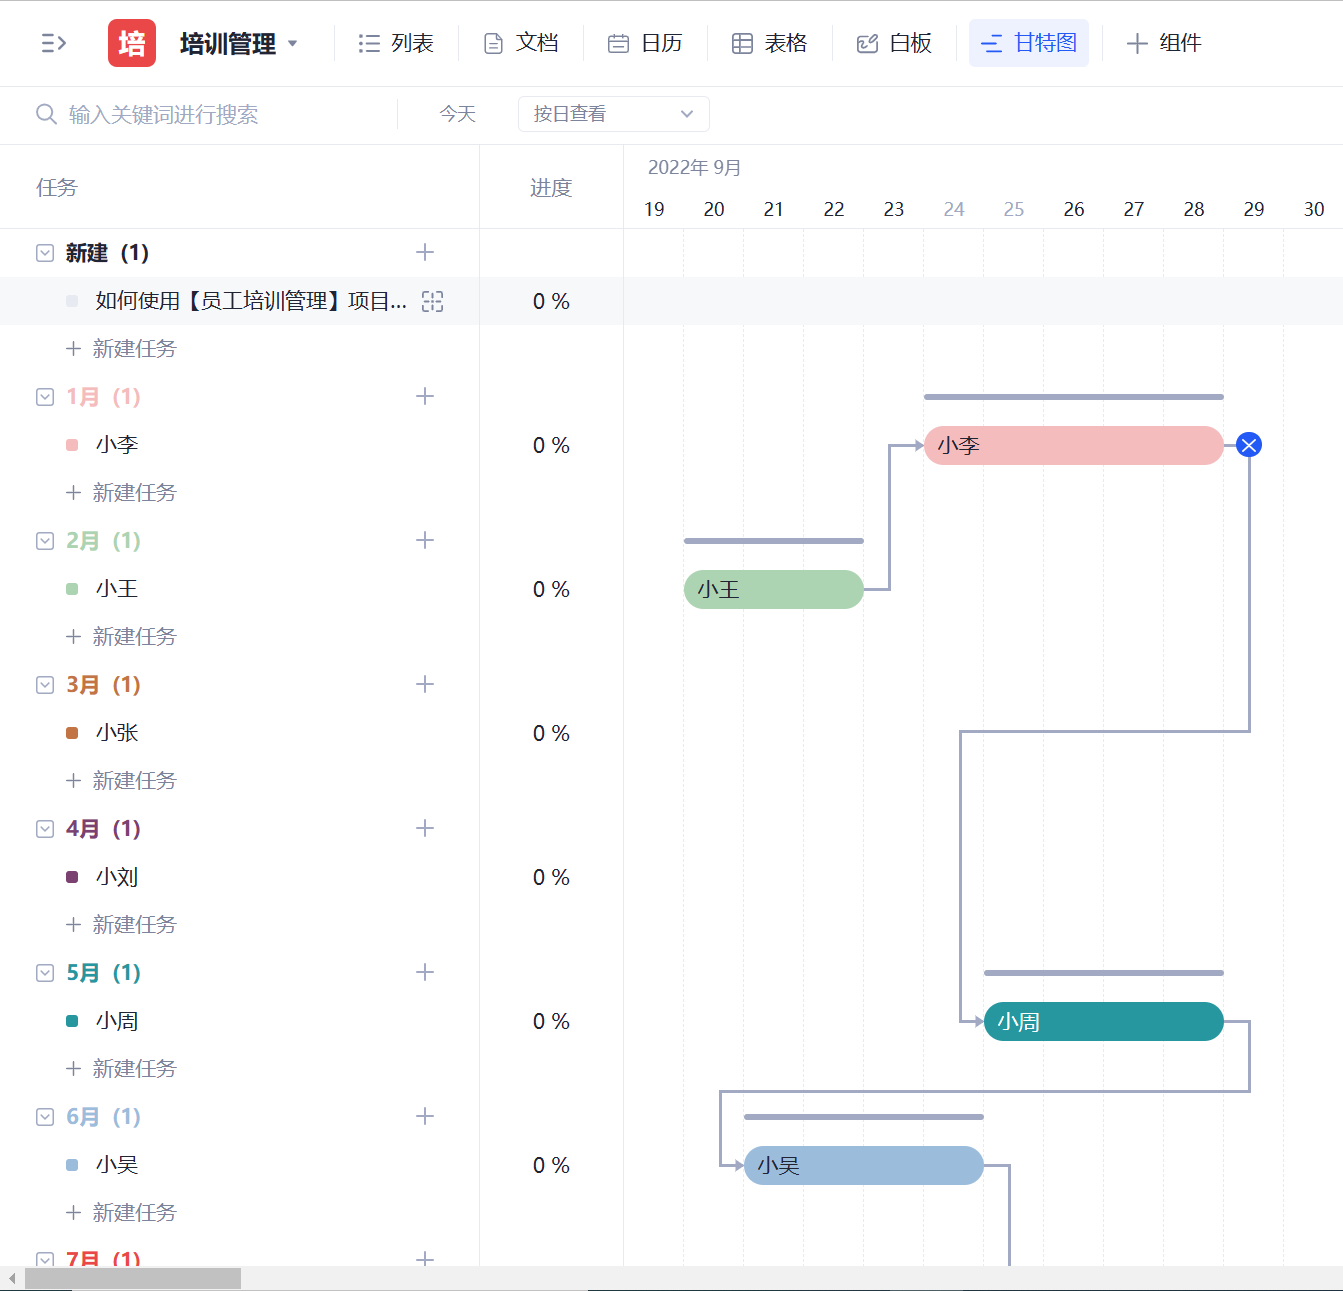Click 新建任务 under the 小张 task
This screenshot has width=1343, height=1291.
(134, 781)
